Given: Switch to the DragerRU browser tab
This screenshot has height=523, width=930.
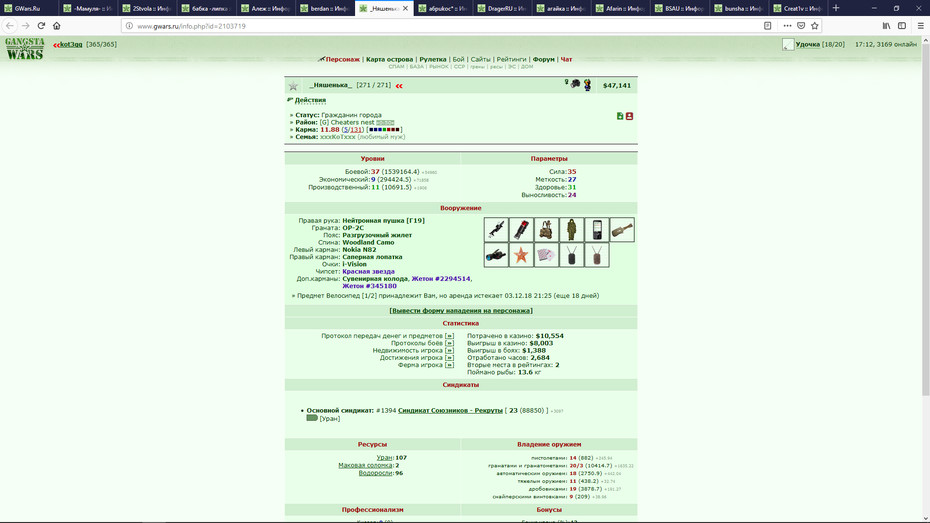Looking at the screenshot, I should (502, 8).
